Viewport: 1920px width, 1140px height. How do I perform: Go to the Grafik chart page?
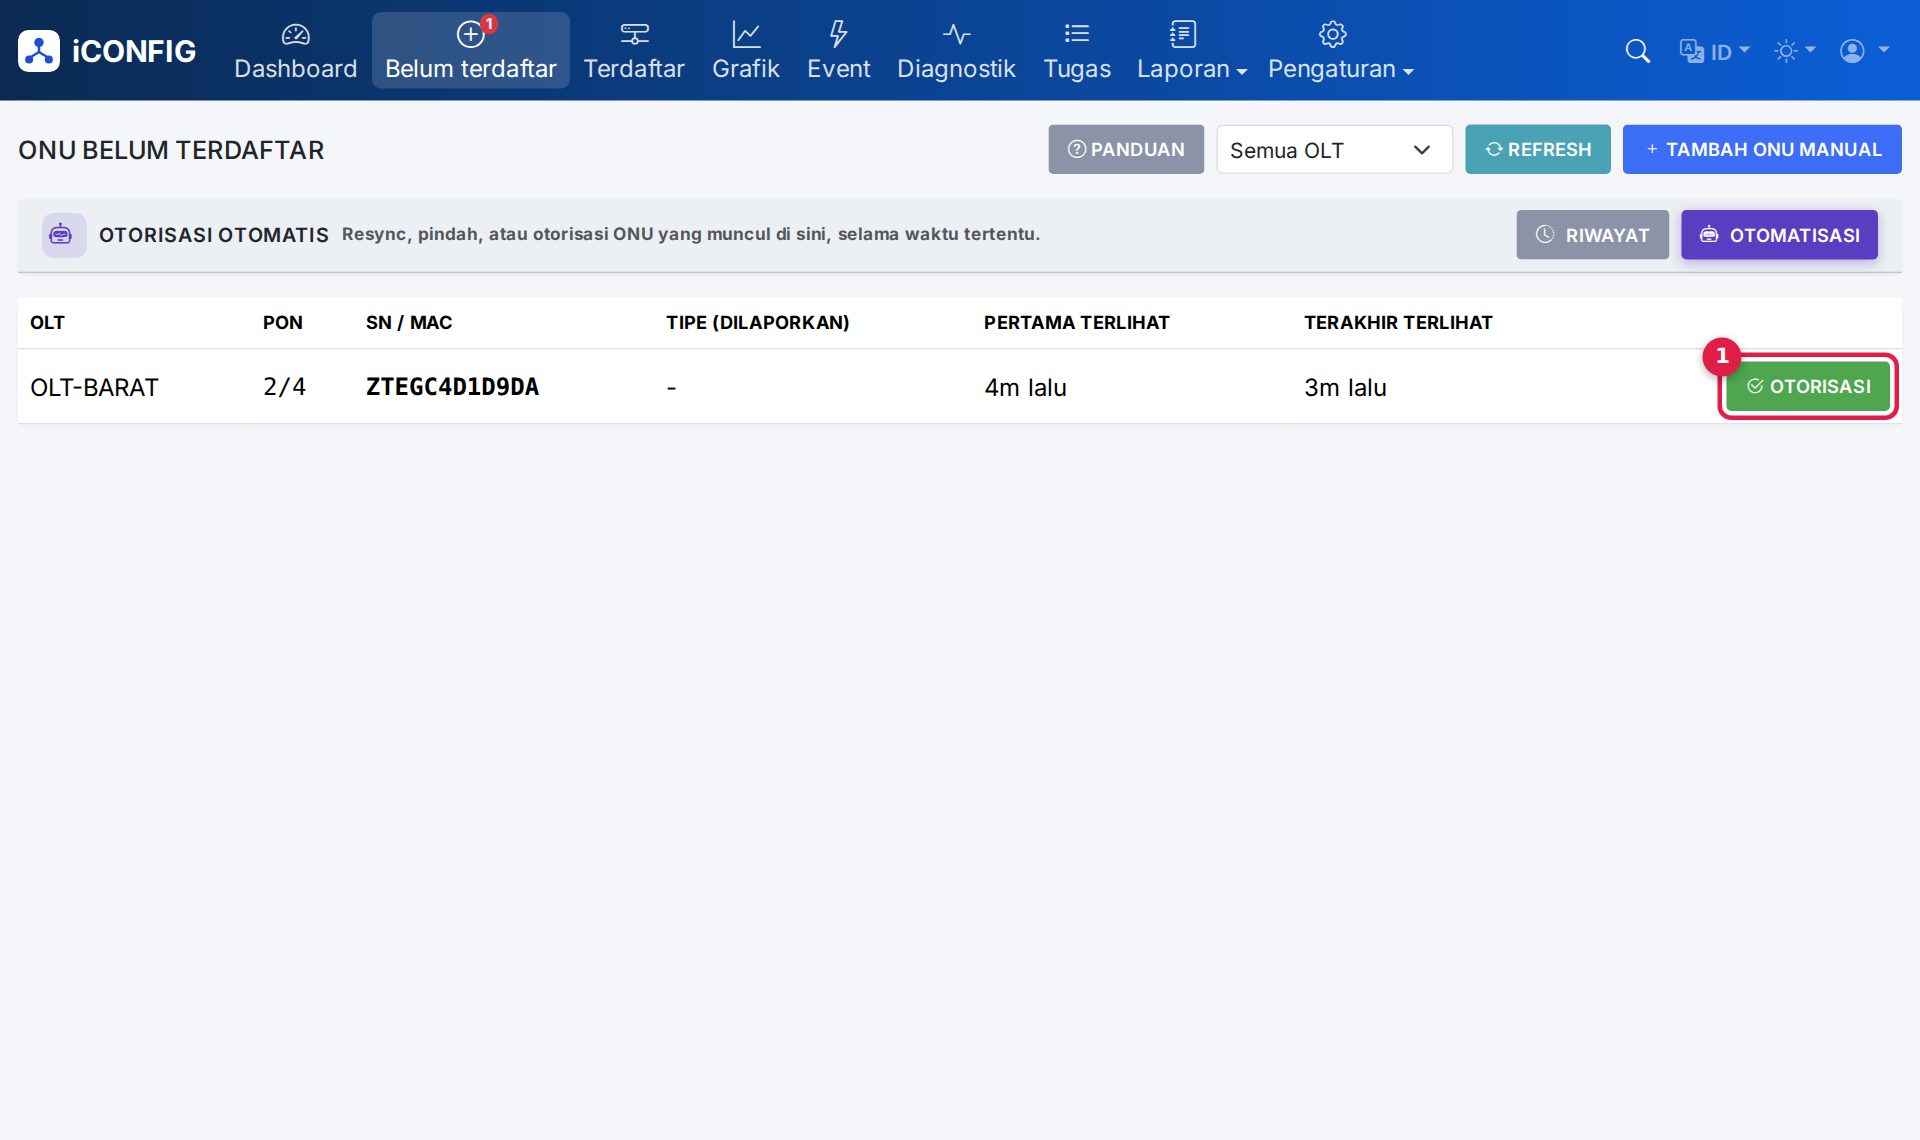click(745, 51)
